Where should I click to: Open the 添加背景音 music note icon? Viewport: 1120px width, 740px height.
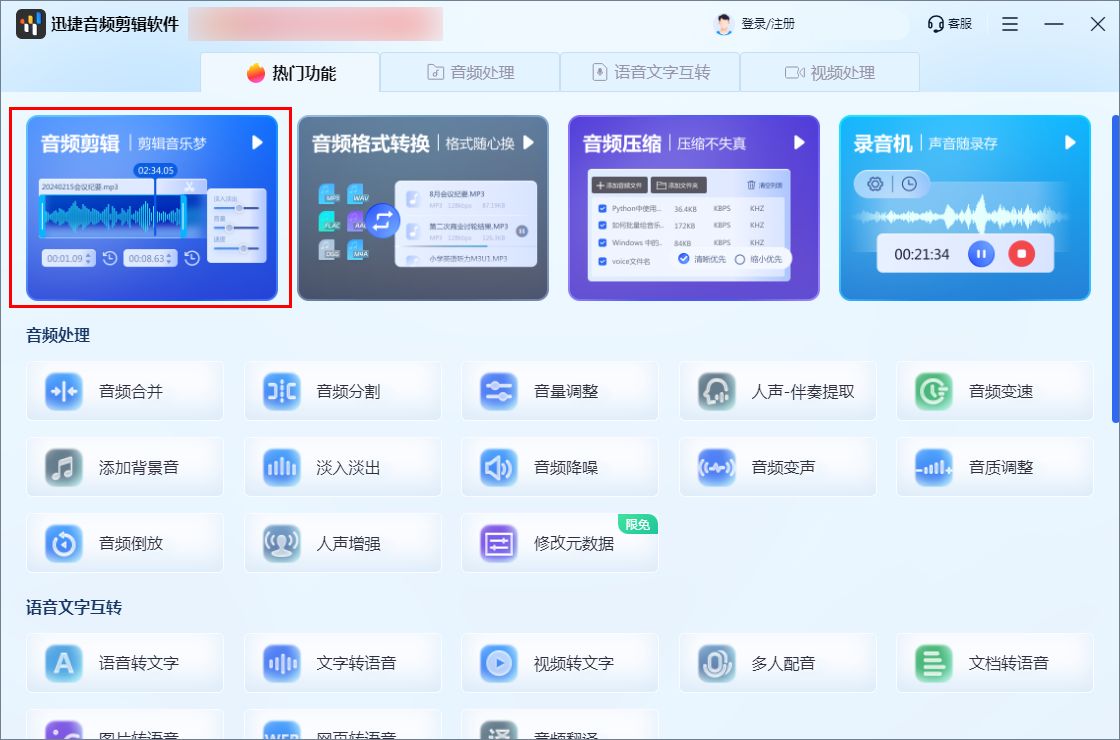pos(64,468)
